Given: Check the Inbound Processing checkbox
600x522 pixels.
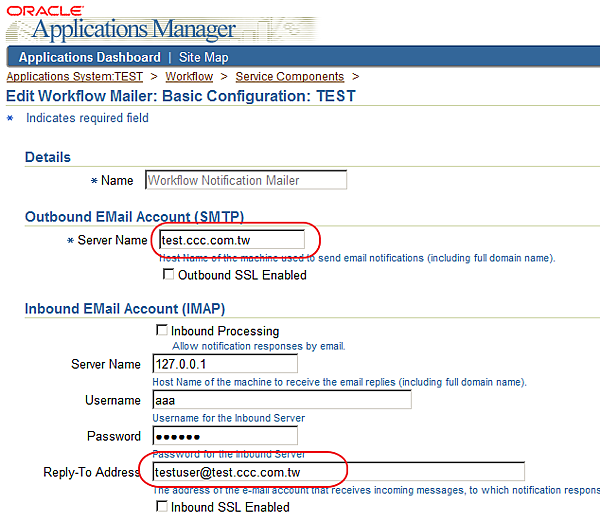Looking at the screenshot, I should (x=161, y=330).
